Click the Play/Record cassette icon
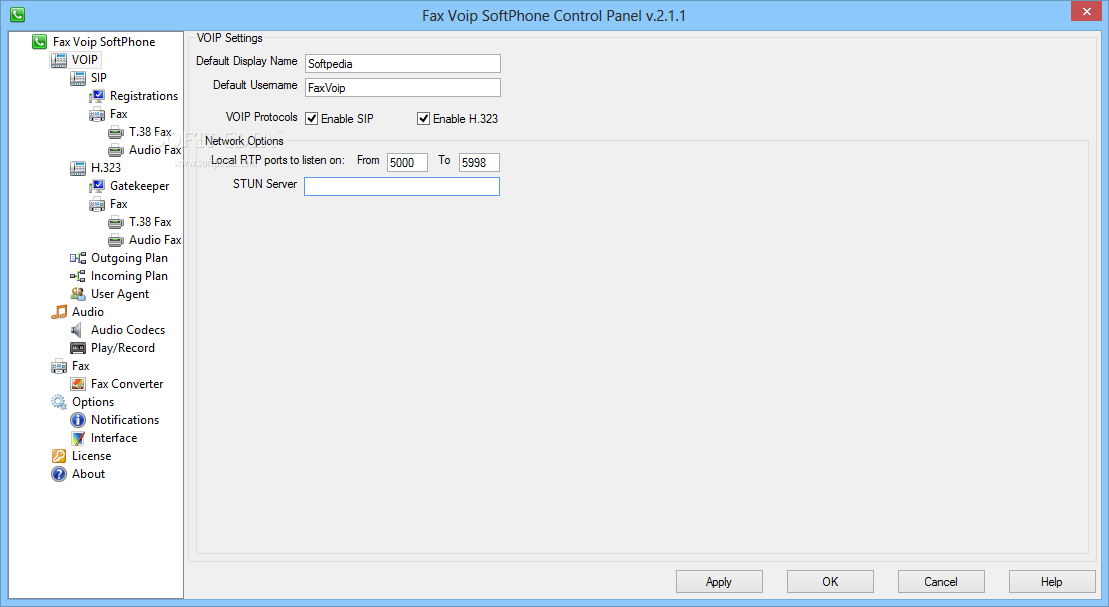Image resolution: width=1109 pixels, height=607 pixels. 78,348
